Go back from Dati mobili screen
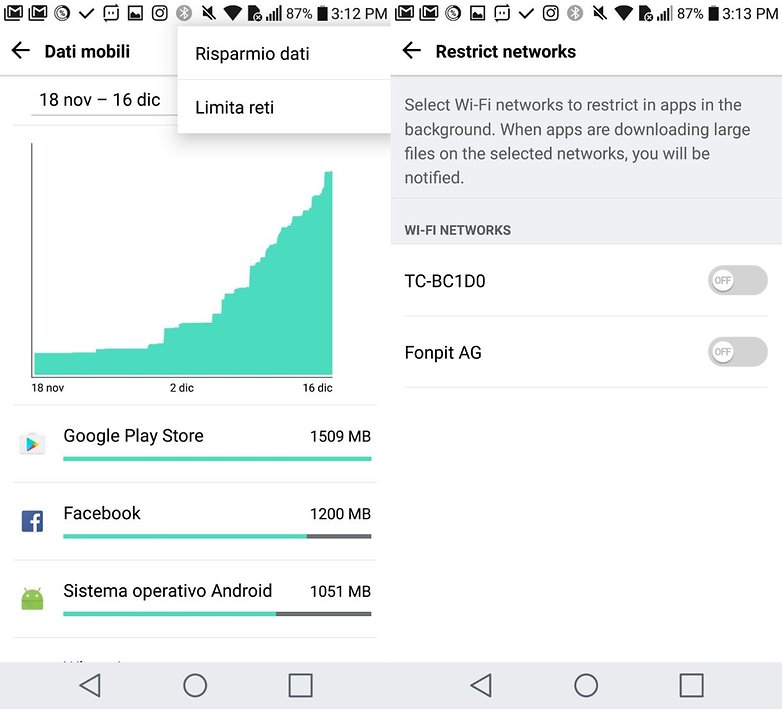This screenshot has height=709, width=782. point(20,50)
